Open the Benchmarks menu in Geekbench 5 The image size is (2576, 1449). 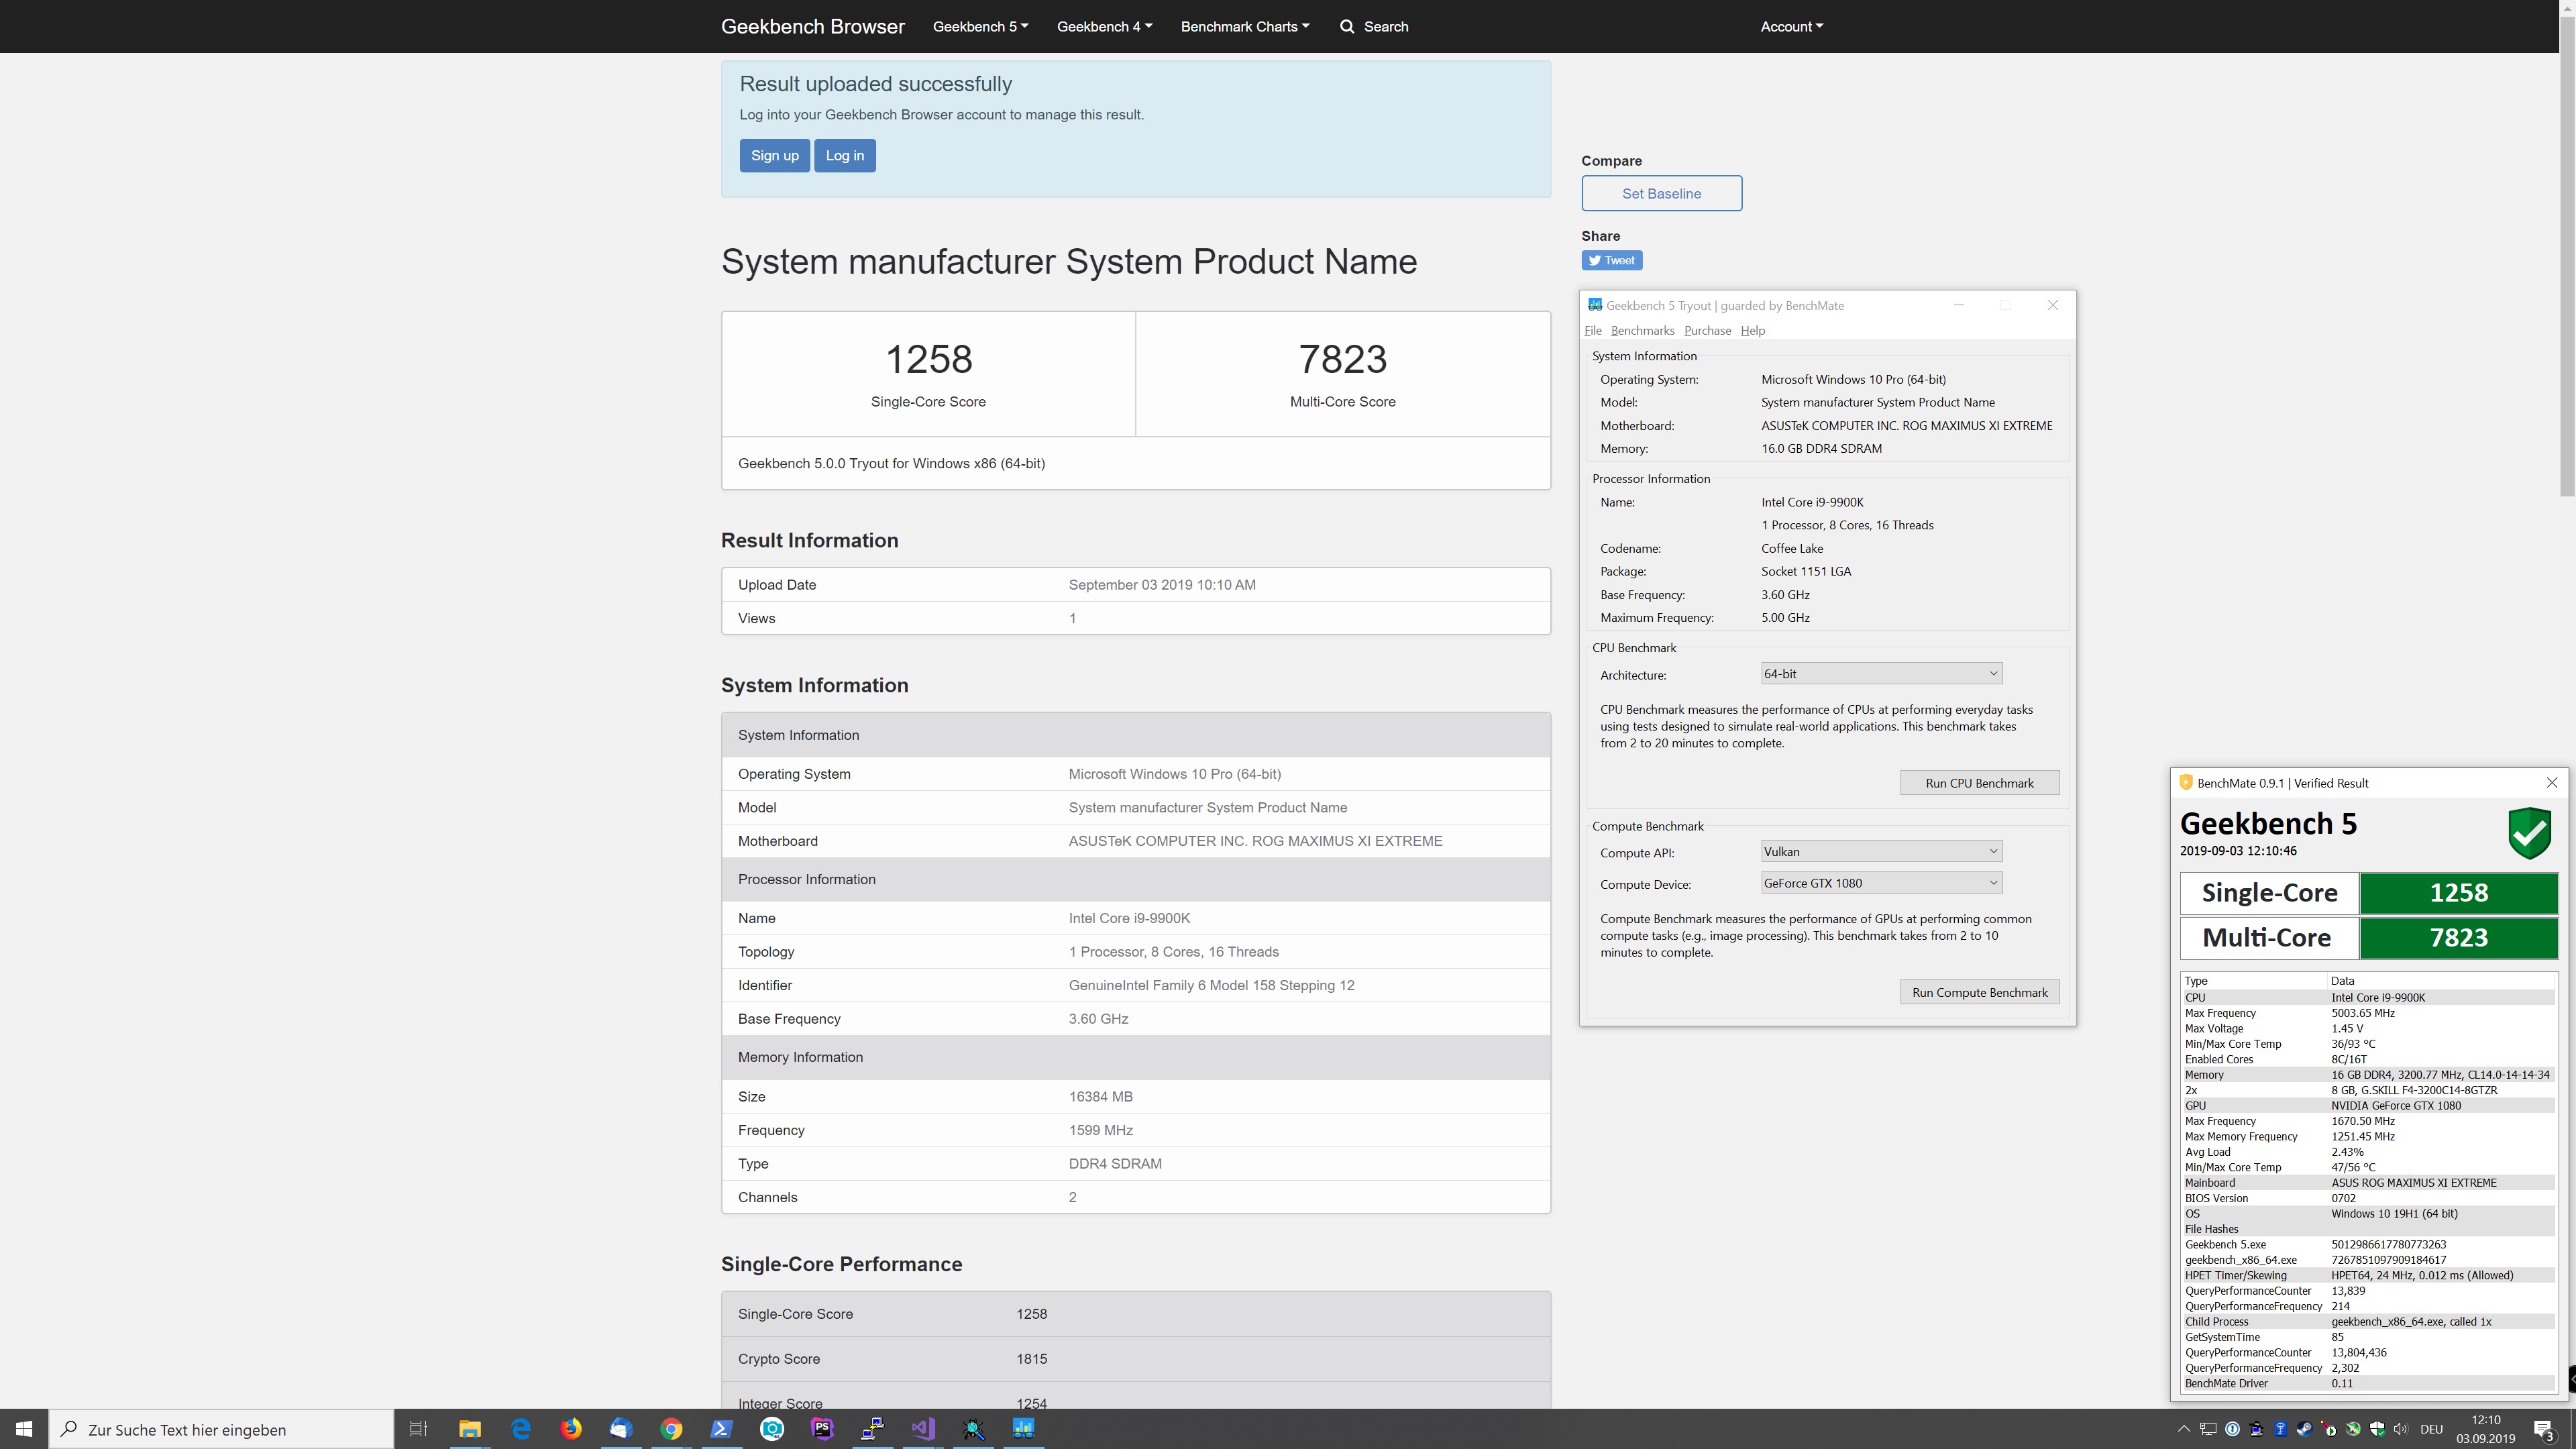[x=1642, y=331]
